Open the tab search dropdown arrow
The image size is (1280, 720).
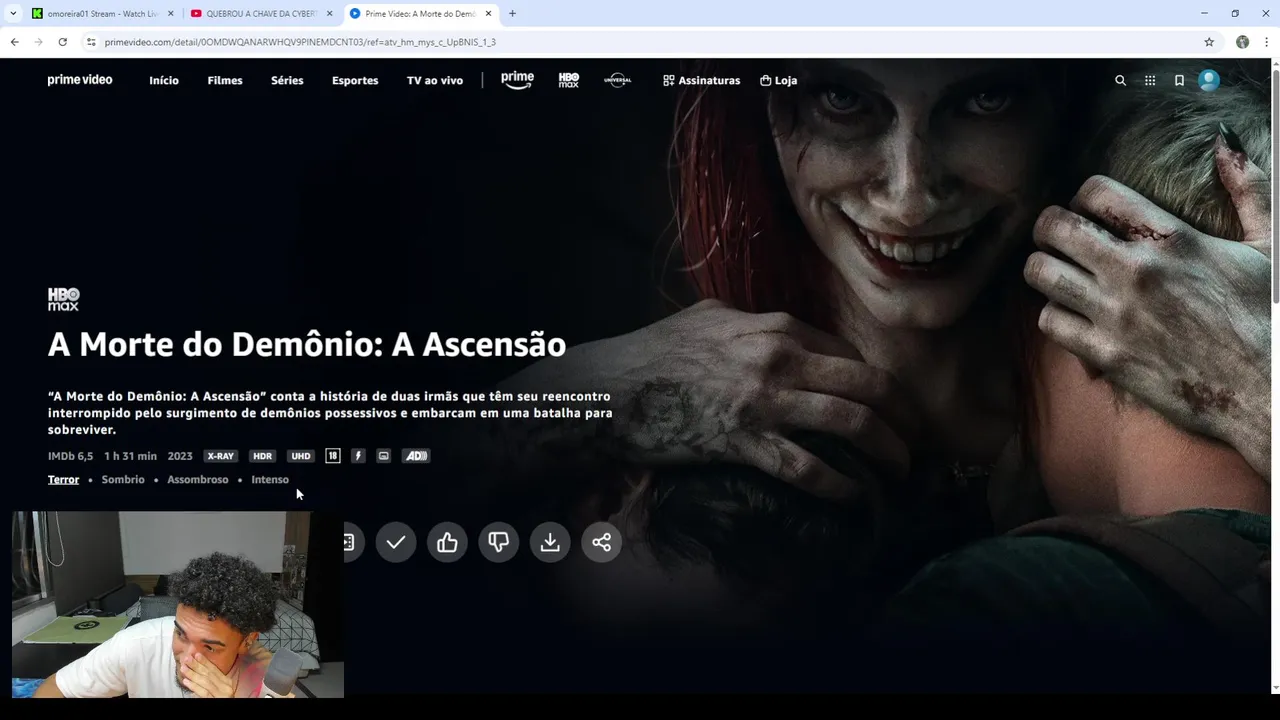pyautogui.click(x=13, y=14)
